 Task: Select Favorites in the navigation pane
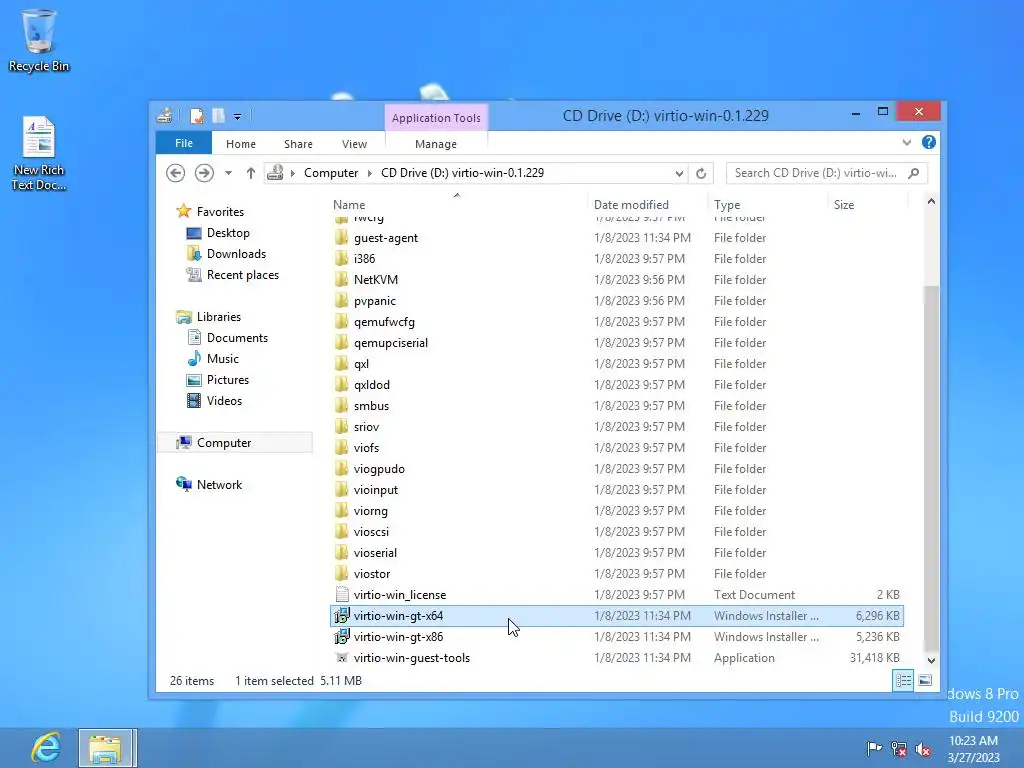(x=220, y=212)
